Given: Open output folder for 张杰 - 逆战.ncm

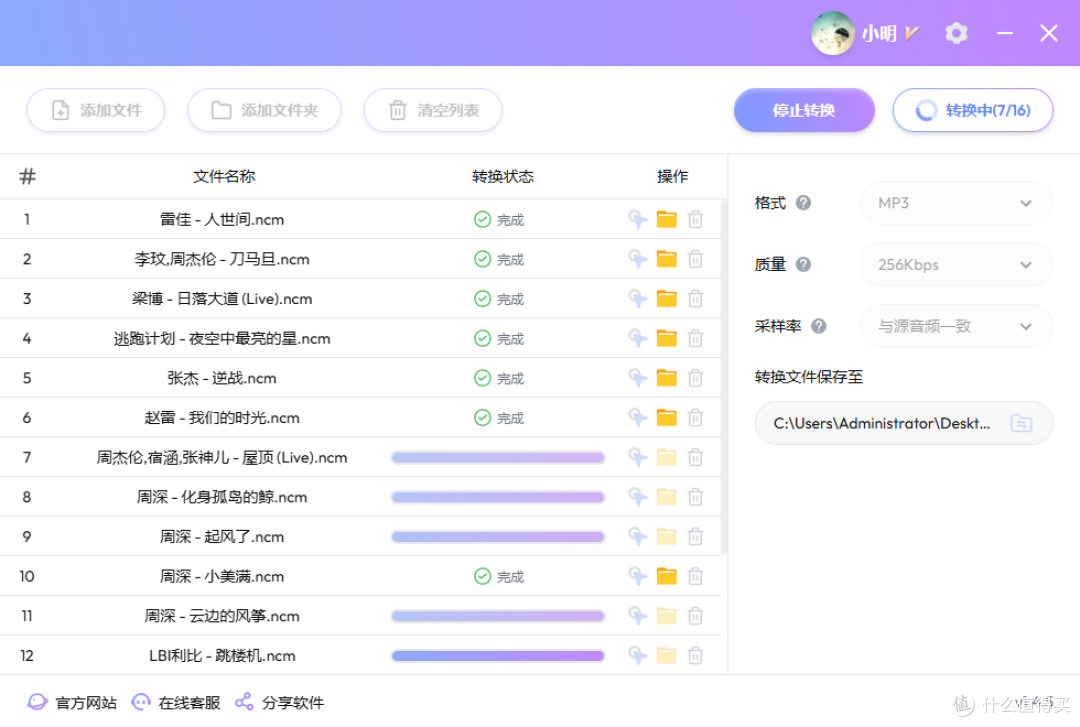Looking at the screenshot, I should pyautogui.click(x=666, y=378).
